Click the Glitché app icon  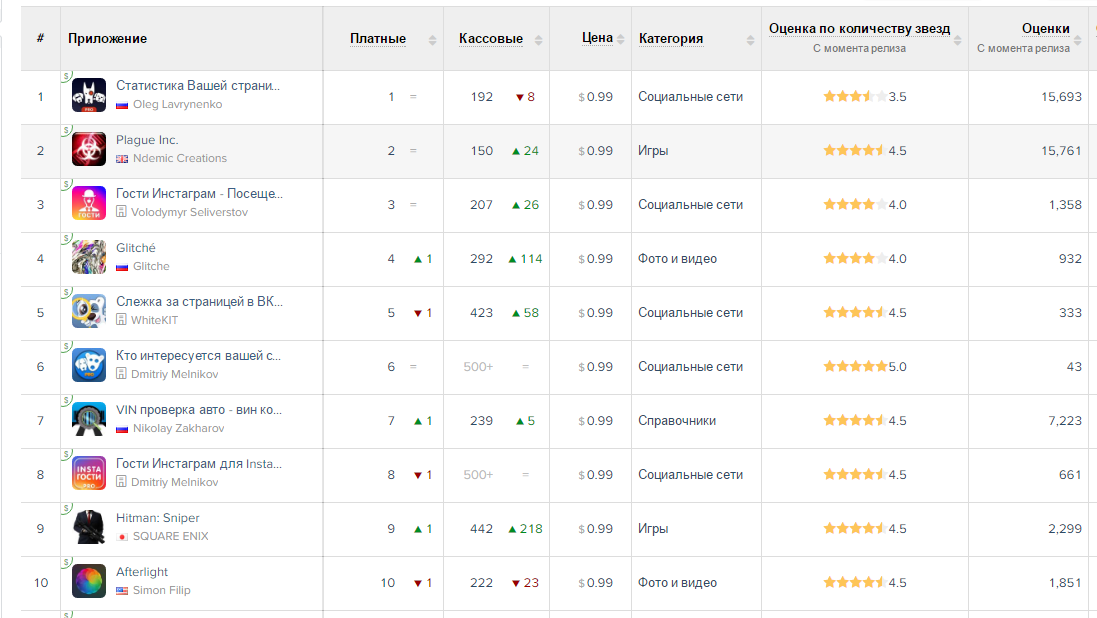[89, 257]
